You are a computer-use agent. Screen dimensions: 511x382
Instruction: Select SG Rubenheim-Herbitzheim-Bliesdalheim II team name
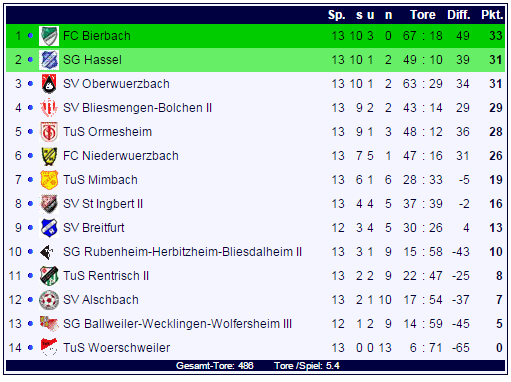pos(182,252)
